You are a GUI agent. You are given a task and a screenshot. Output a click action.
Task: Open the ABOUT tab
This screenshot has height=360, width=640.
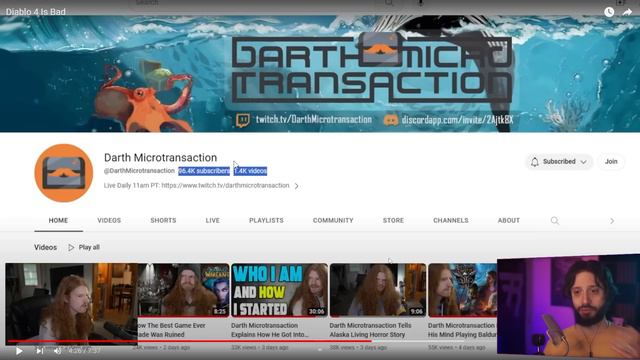pyautogui.click(x=509, y=220)
